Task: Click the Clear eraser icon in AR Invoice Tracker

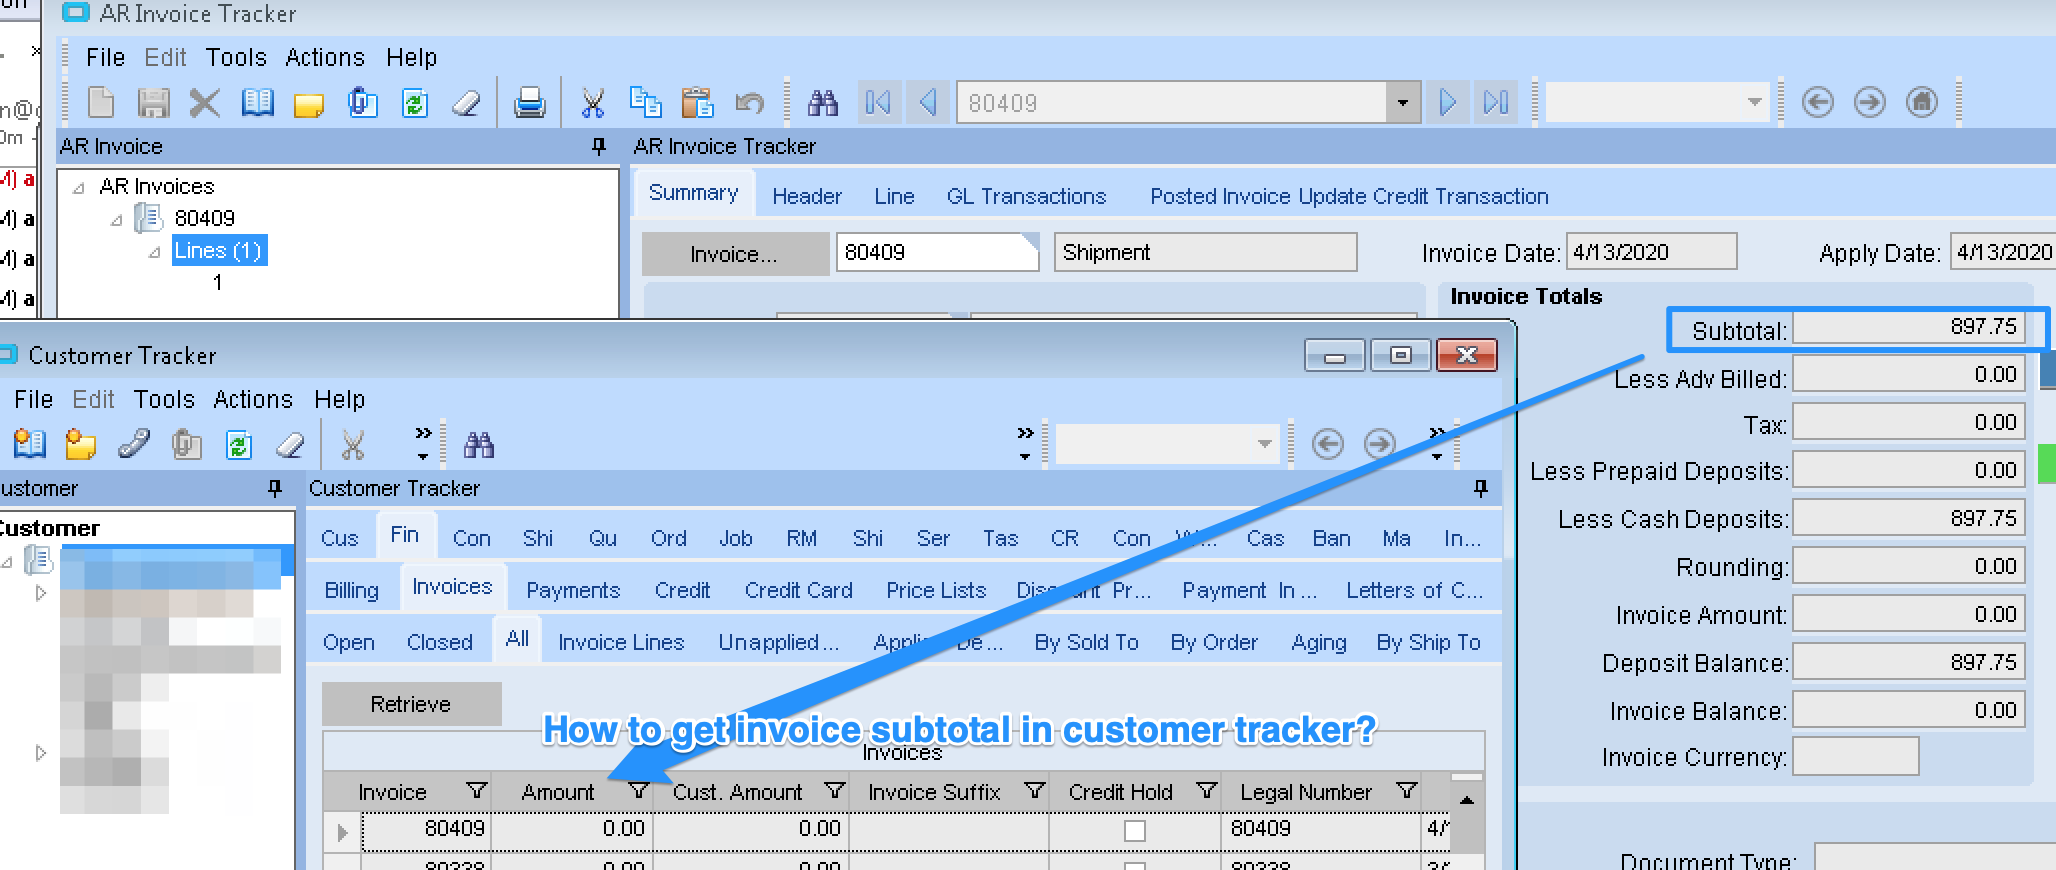Action: click(x=466, y=102)
